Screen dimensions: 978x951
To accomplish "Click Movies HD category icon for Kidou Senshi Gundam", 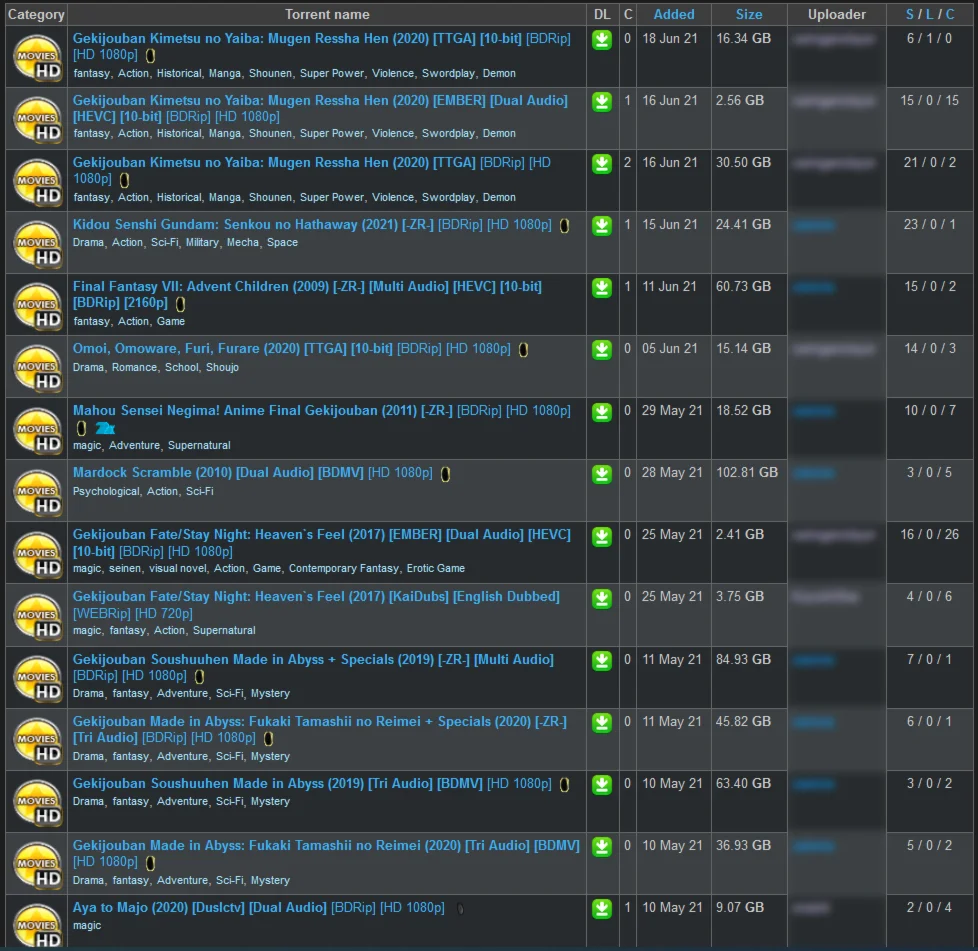I will (x=38, y=244).
